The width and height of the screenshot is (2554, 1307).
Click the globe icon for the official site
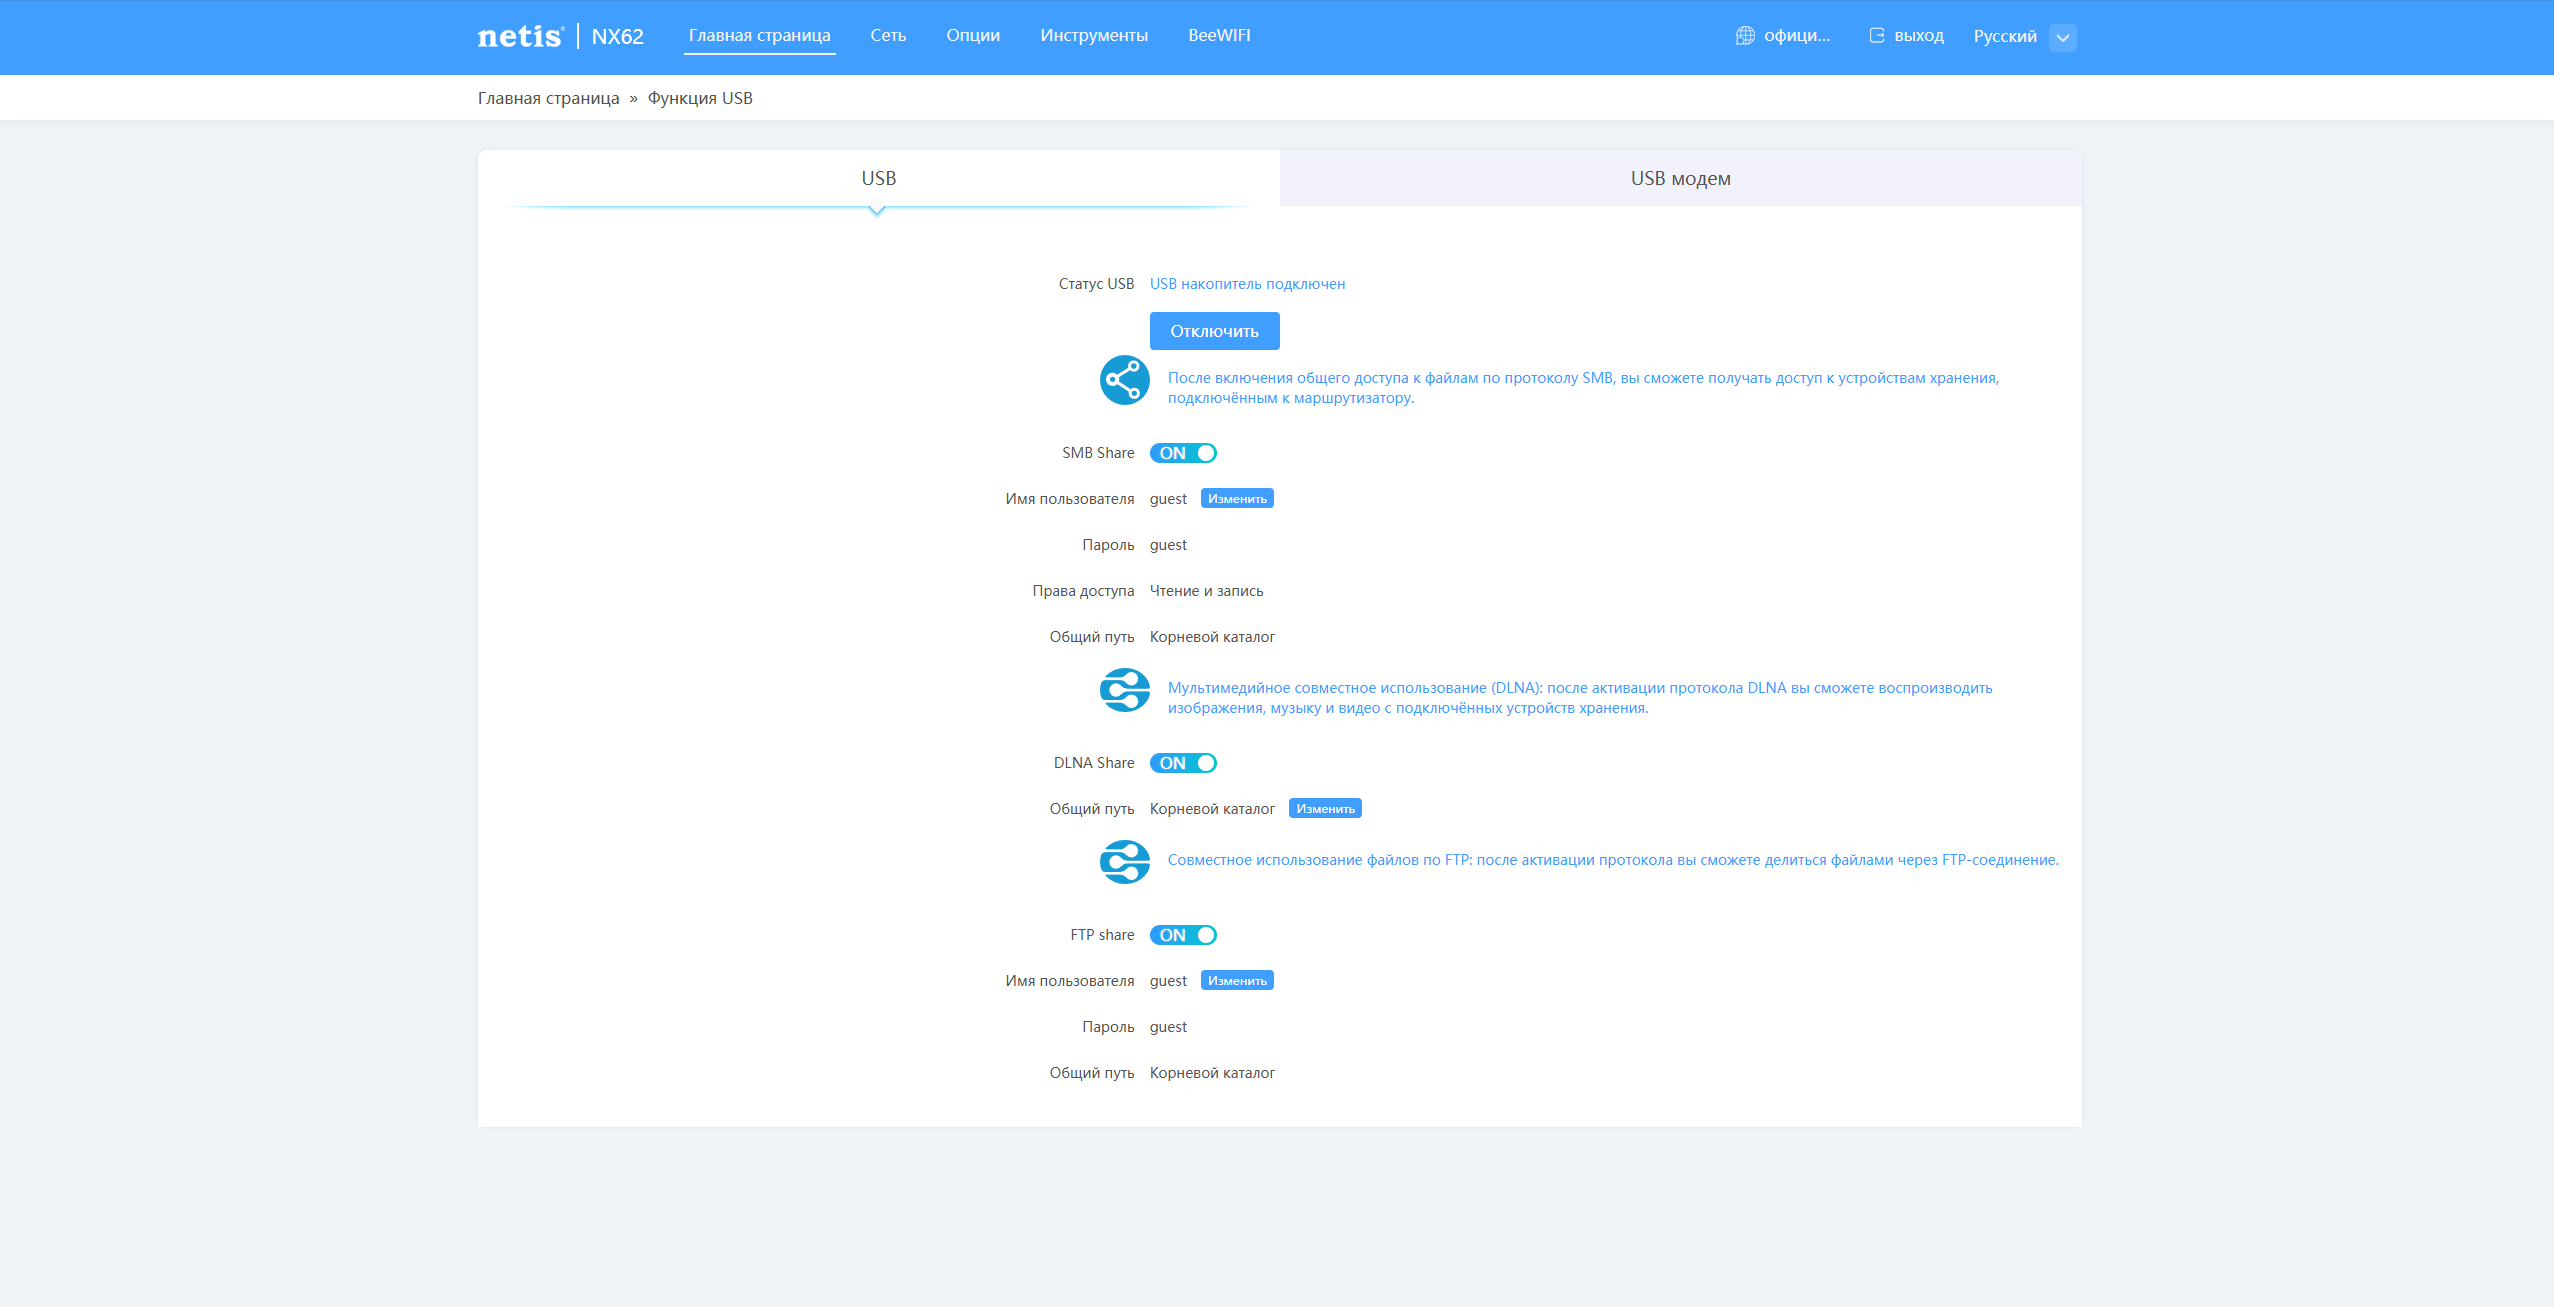(x=1745, y=36)
